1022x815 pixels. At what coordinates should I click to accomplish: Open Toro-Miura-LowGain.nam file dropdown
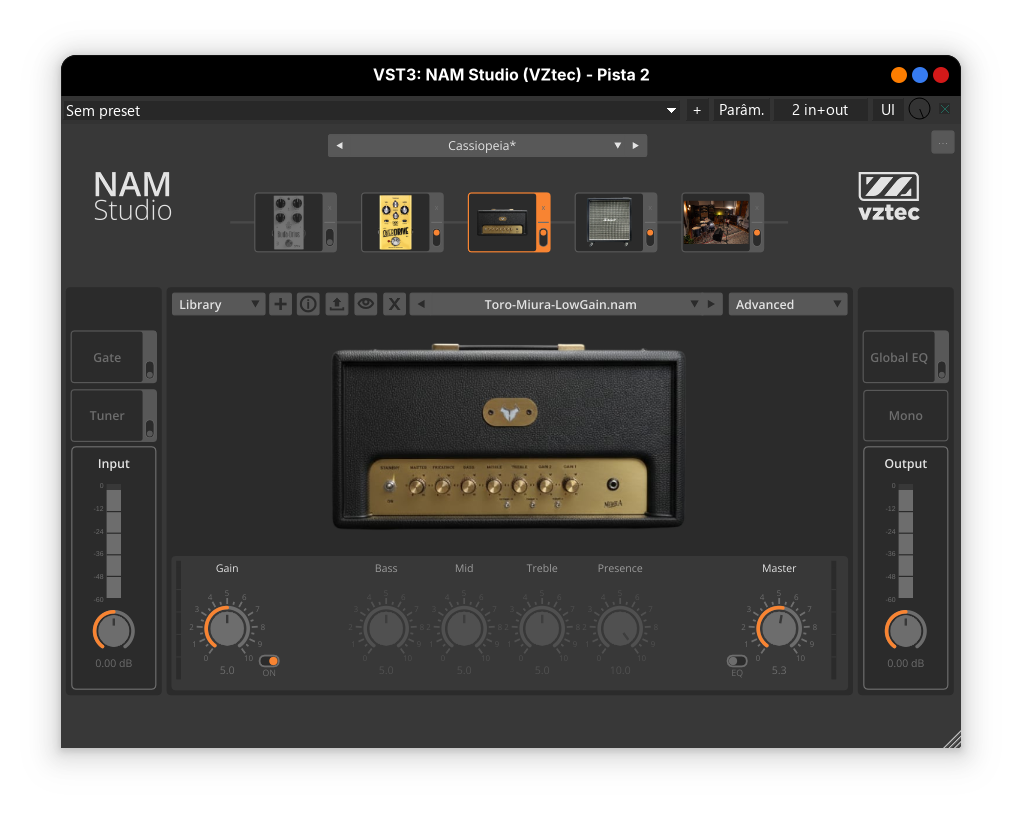[694, 304]
